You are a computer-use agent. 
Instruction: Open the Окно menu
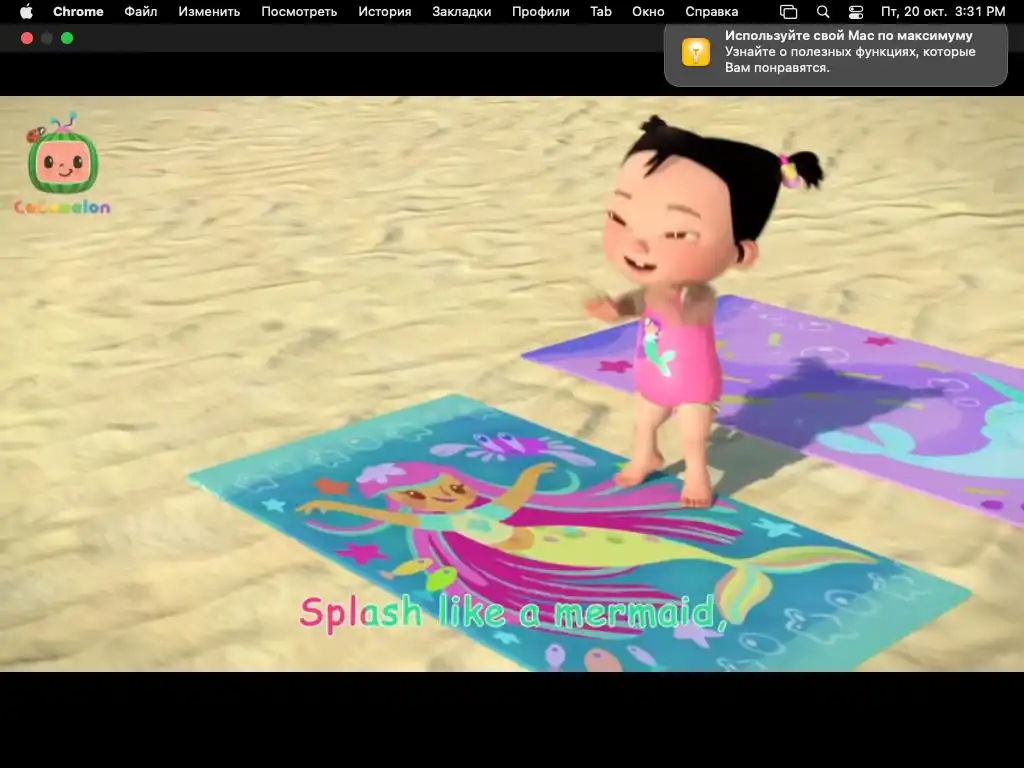pos(648,12)
